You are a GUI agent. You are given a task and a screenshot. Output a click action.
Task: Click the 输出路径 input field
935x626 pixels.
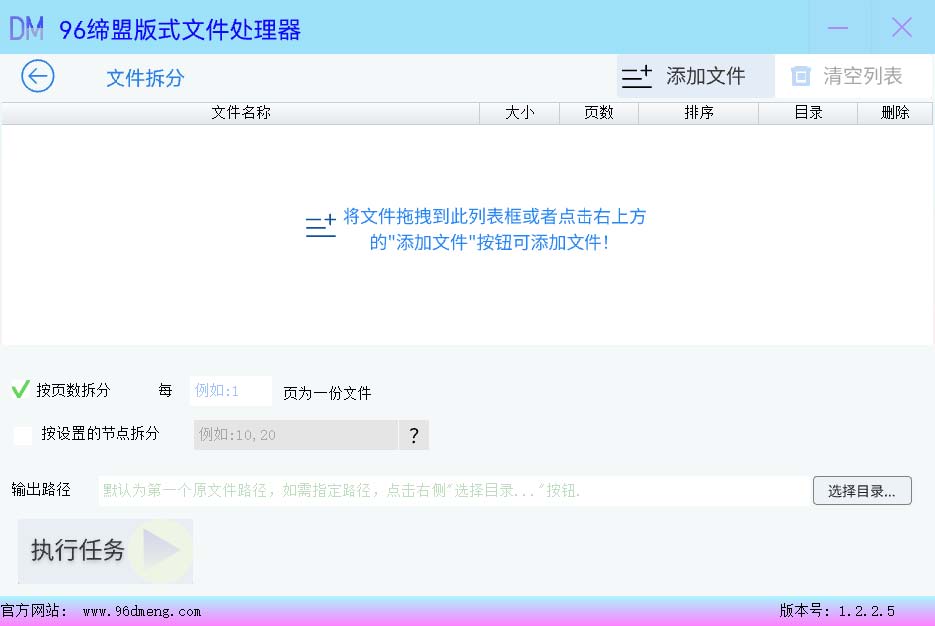coord(454,491)
